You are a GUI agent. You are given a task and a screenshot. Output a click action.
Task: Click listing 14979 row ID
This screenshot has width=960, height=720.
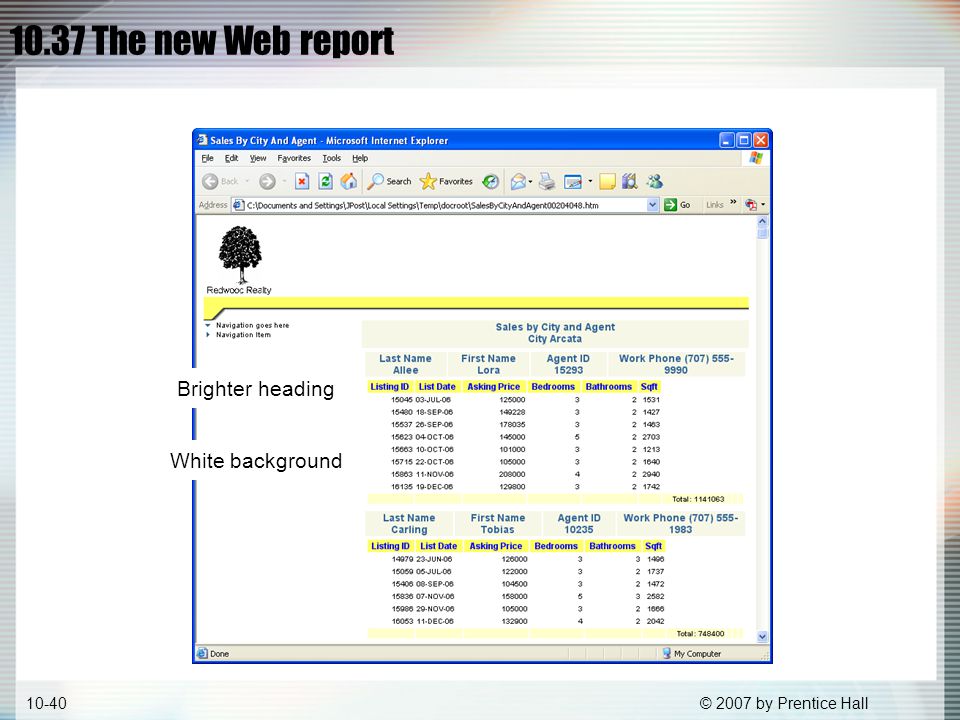tap(402, 559)
